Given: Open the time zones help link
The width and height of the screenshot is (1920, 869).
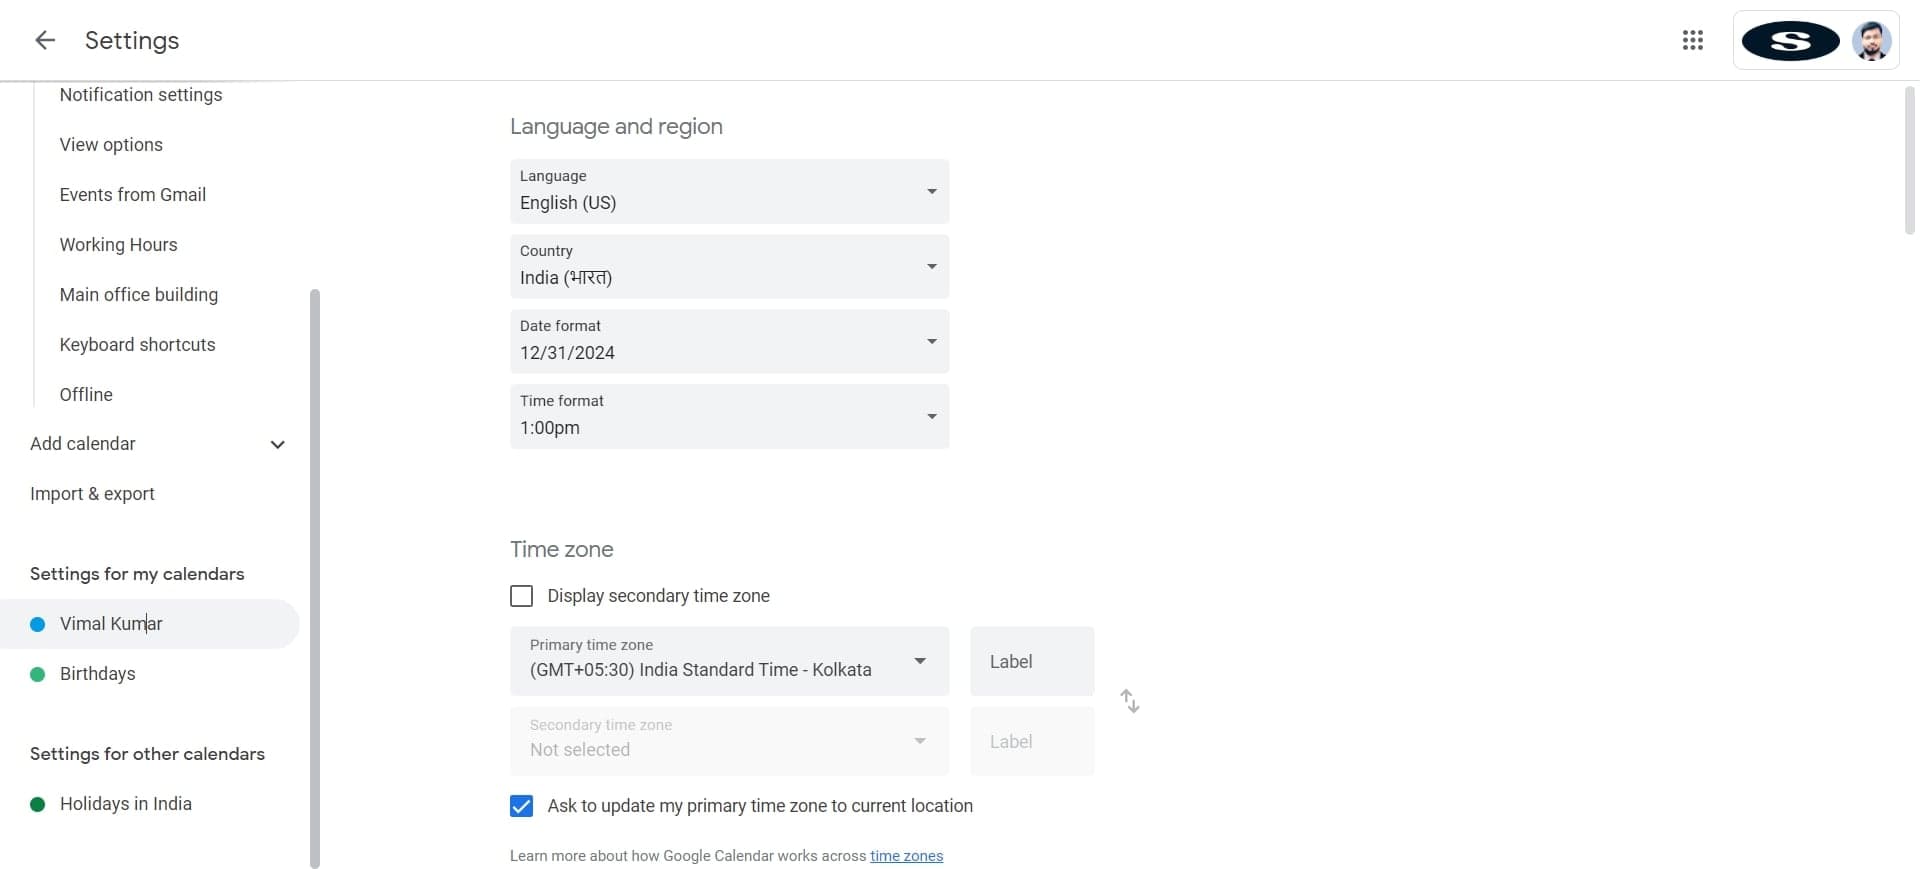Looking at the screenshot, I should (x=906, y=856).
